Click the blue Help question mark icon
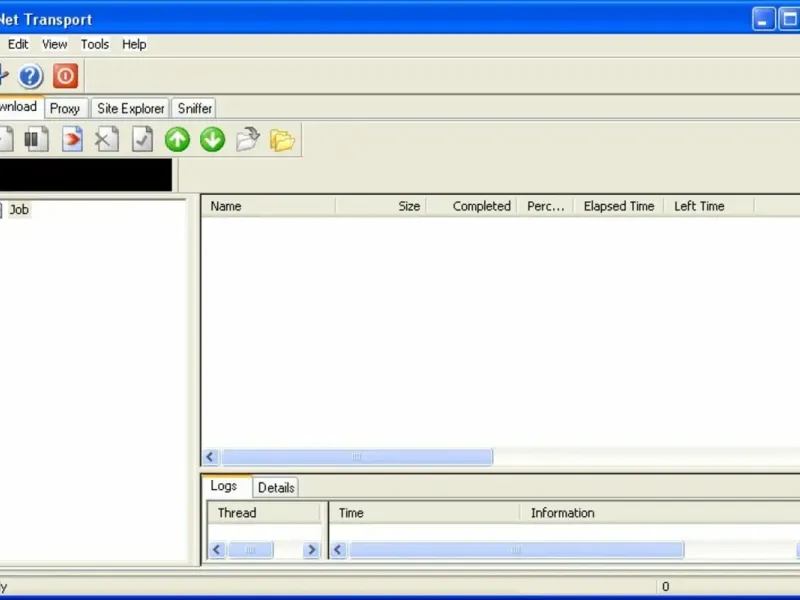Screen dimensions: 800x600 tap(30, 76)
